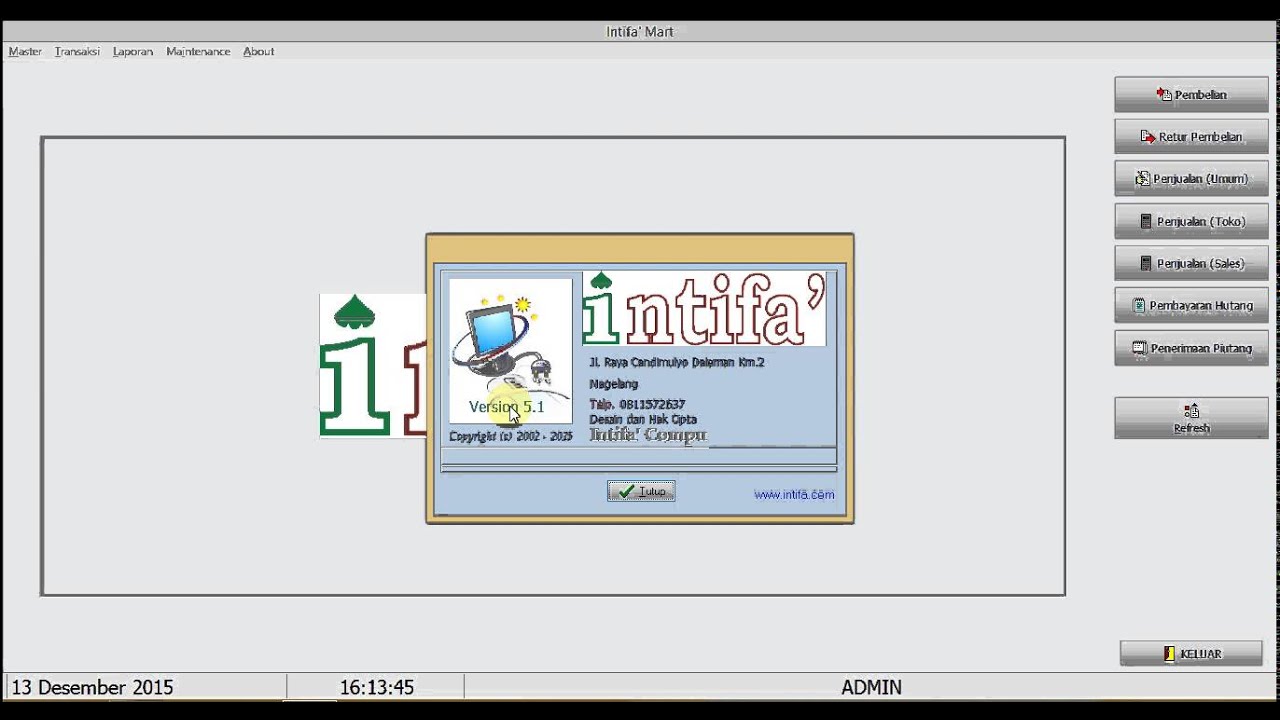
Task: Click the Version 5.1 text
Action: [507, 407]
